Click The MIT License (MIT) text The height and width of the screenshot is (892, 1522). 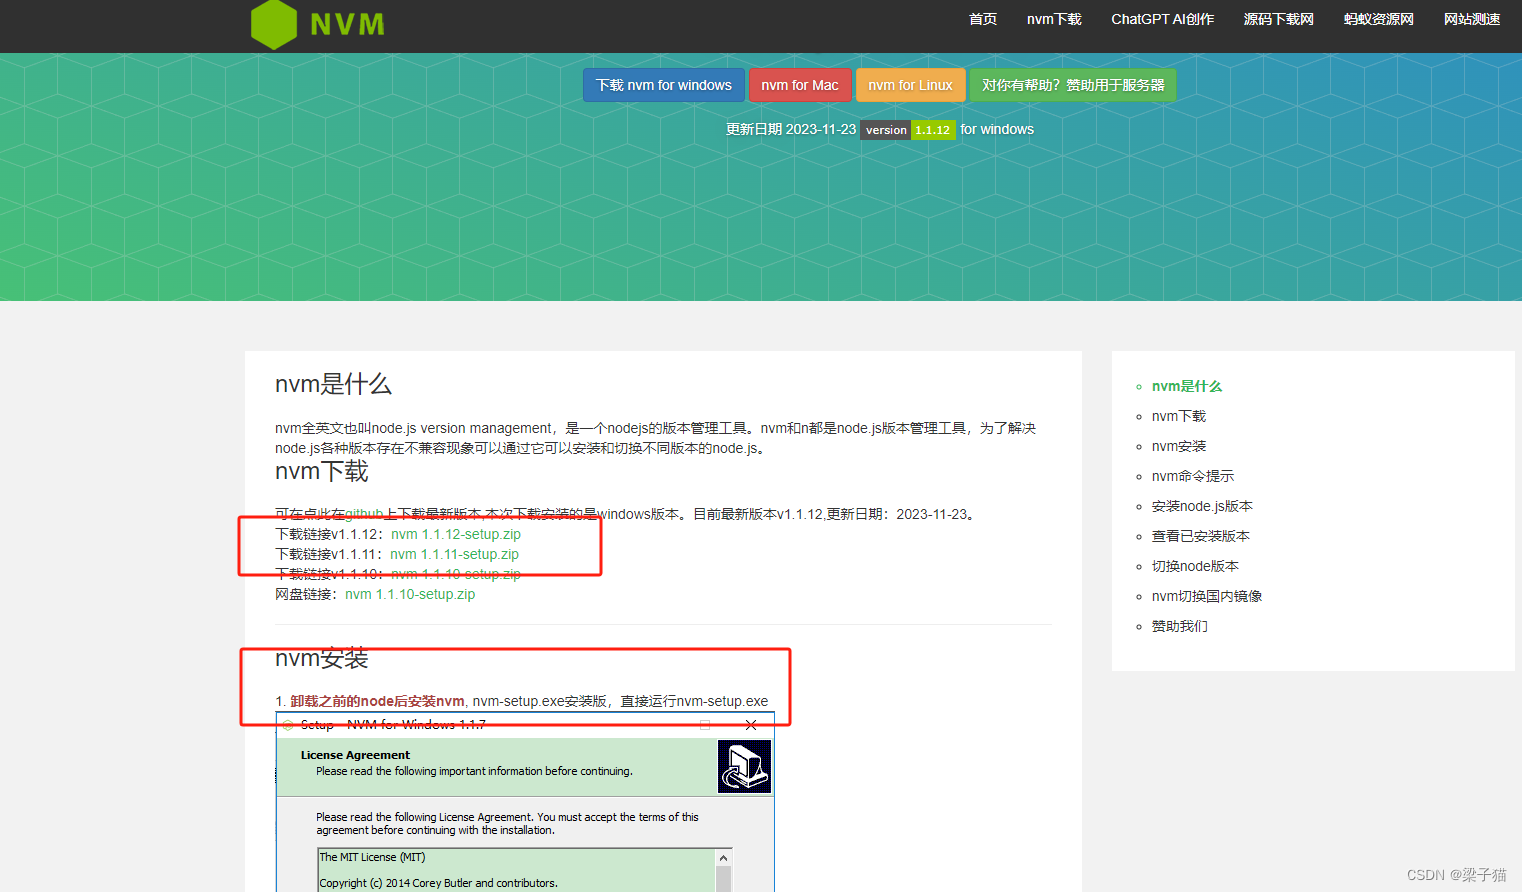coord(372,857)
